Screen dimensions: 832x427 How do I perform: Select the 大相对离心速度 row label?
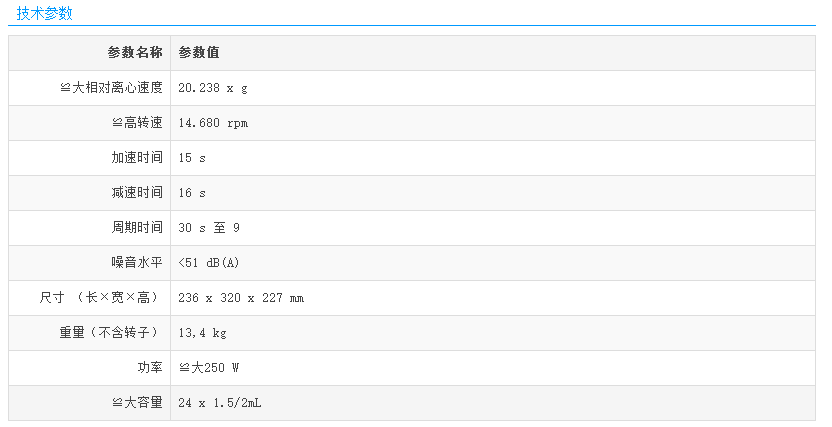pyautogui.click(x=111, y=88)
